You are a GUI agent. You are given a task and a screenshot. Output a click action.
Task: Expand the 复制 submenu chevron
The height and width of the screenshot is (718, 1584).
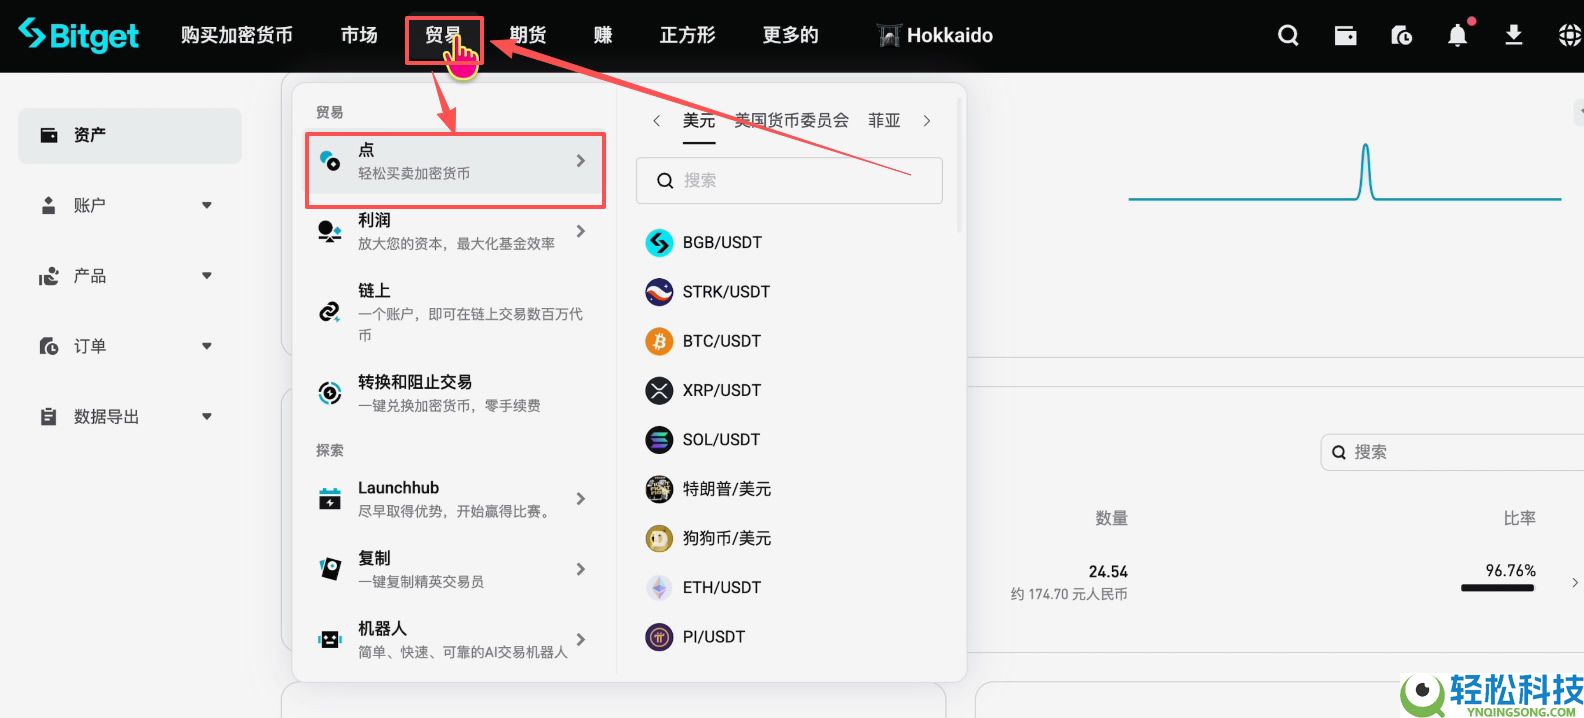tap(581, 569)
